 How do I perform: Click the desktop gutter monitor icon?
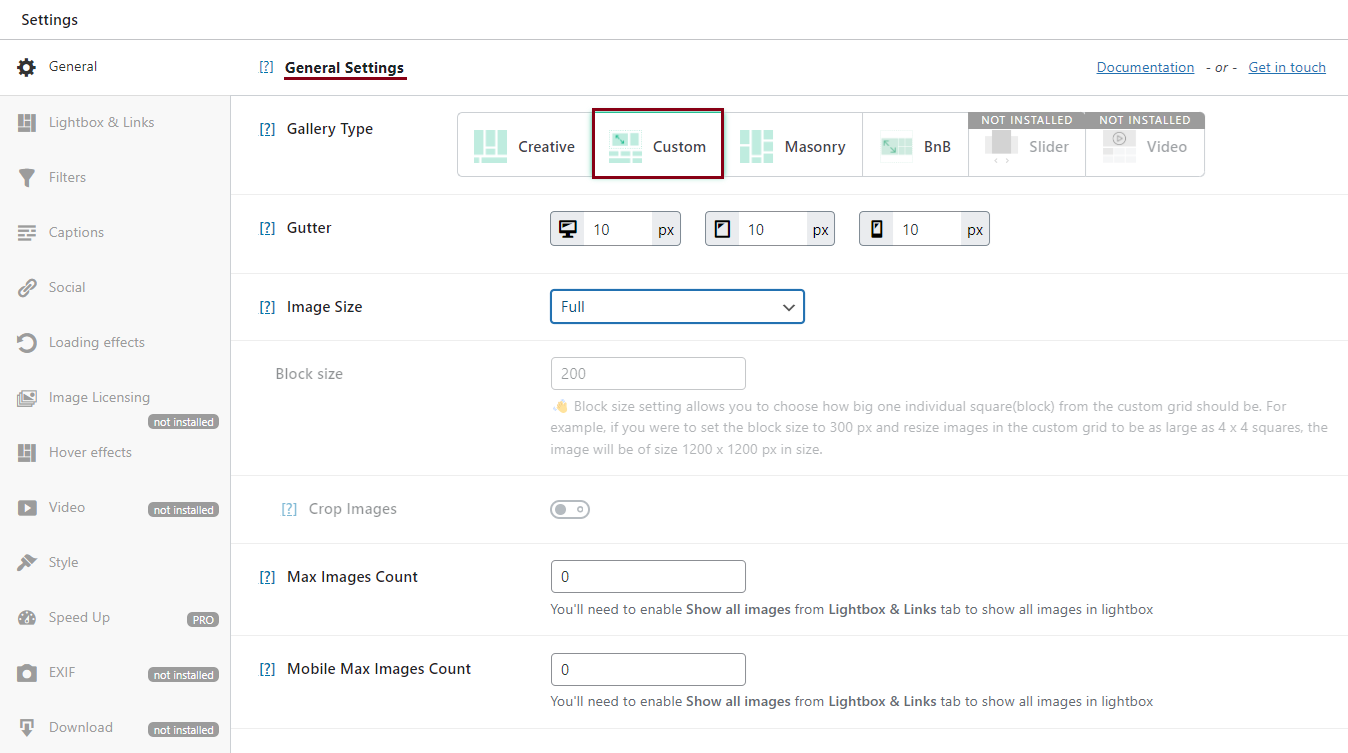tap(568, 229)
